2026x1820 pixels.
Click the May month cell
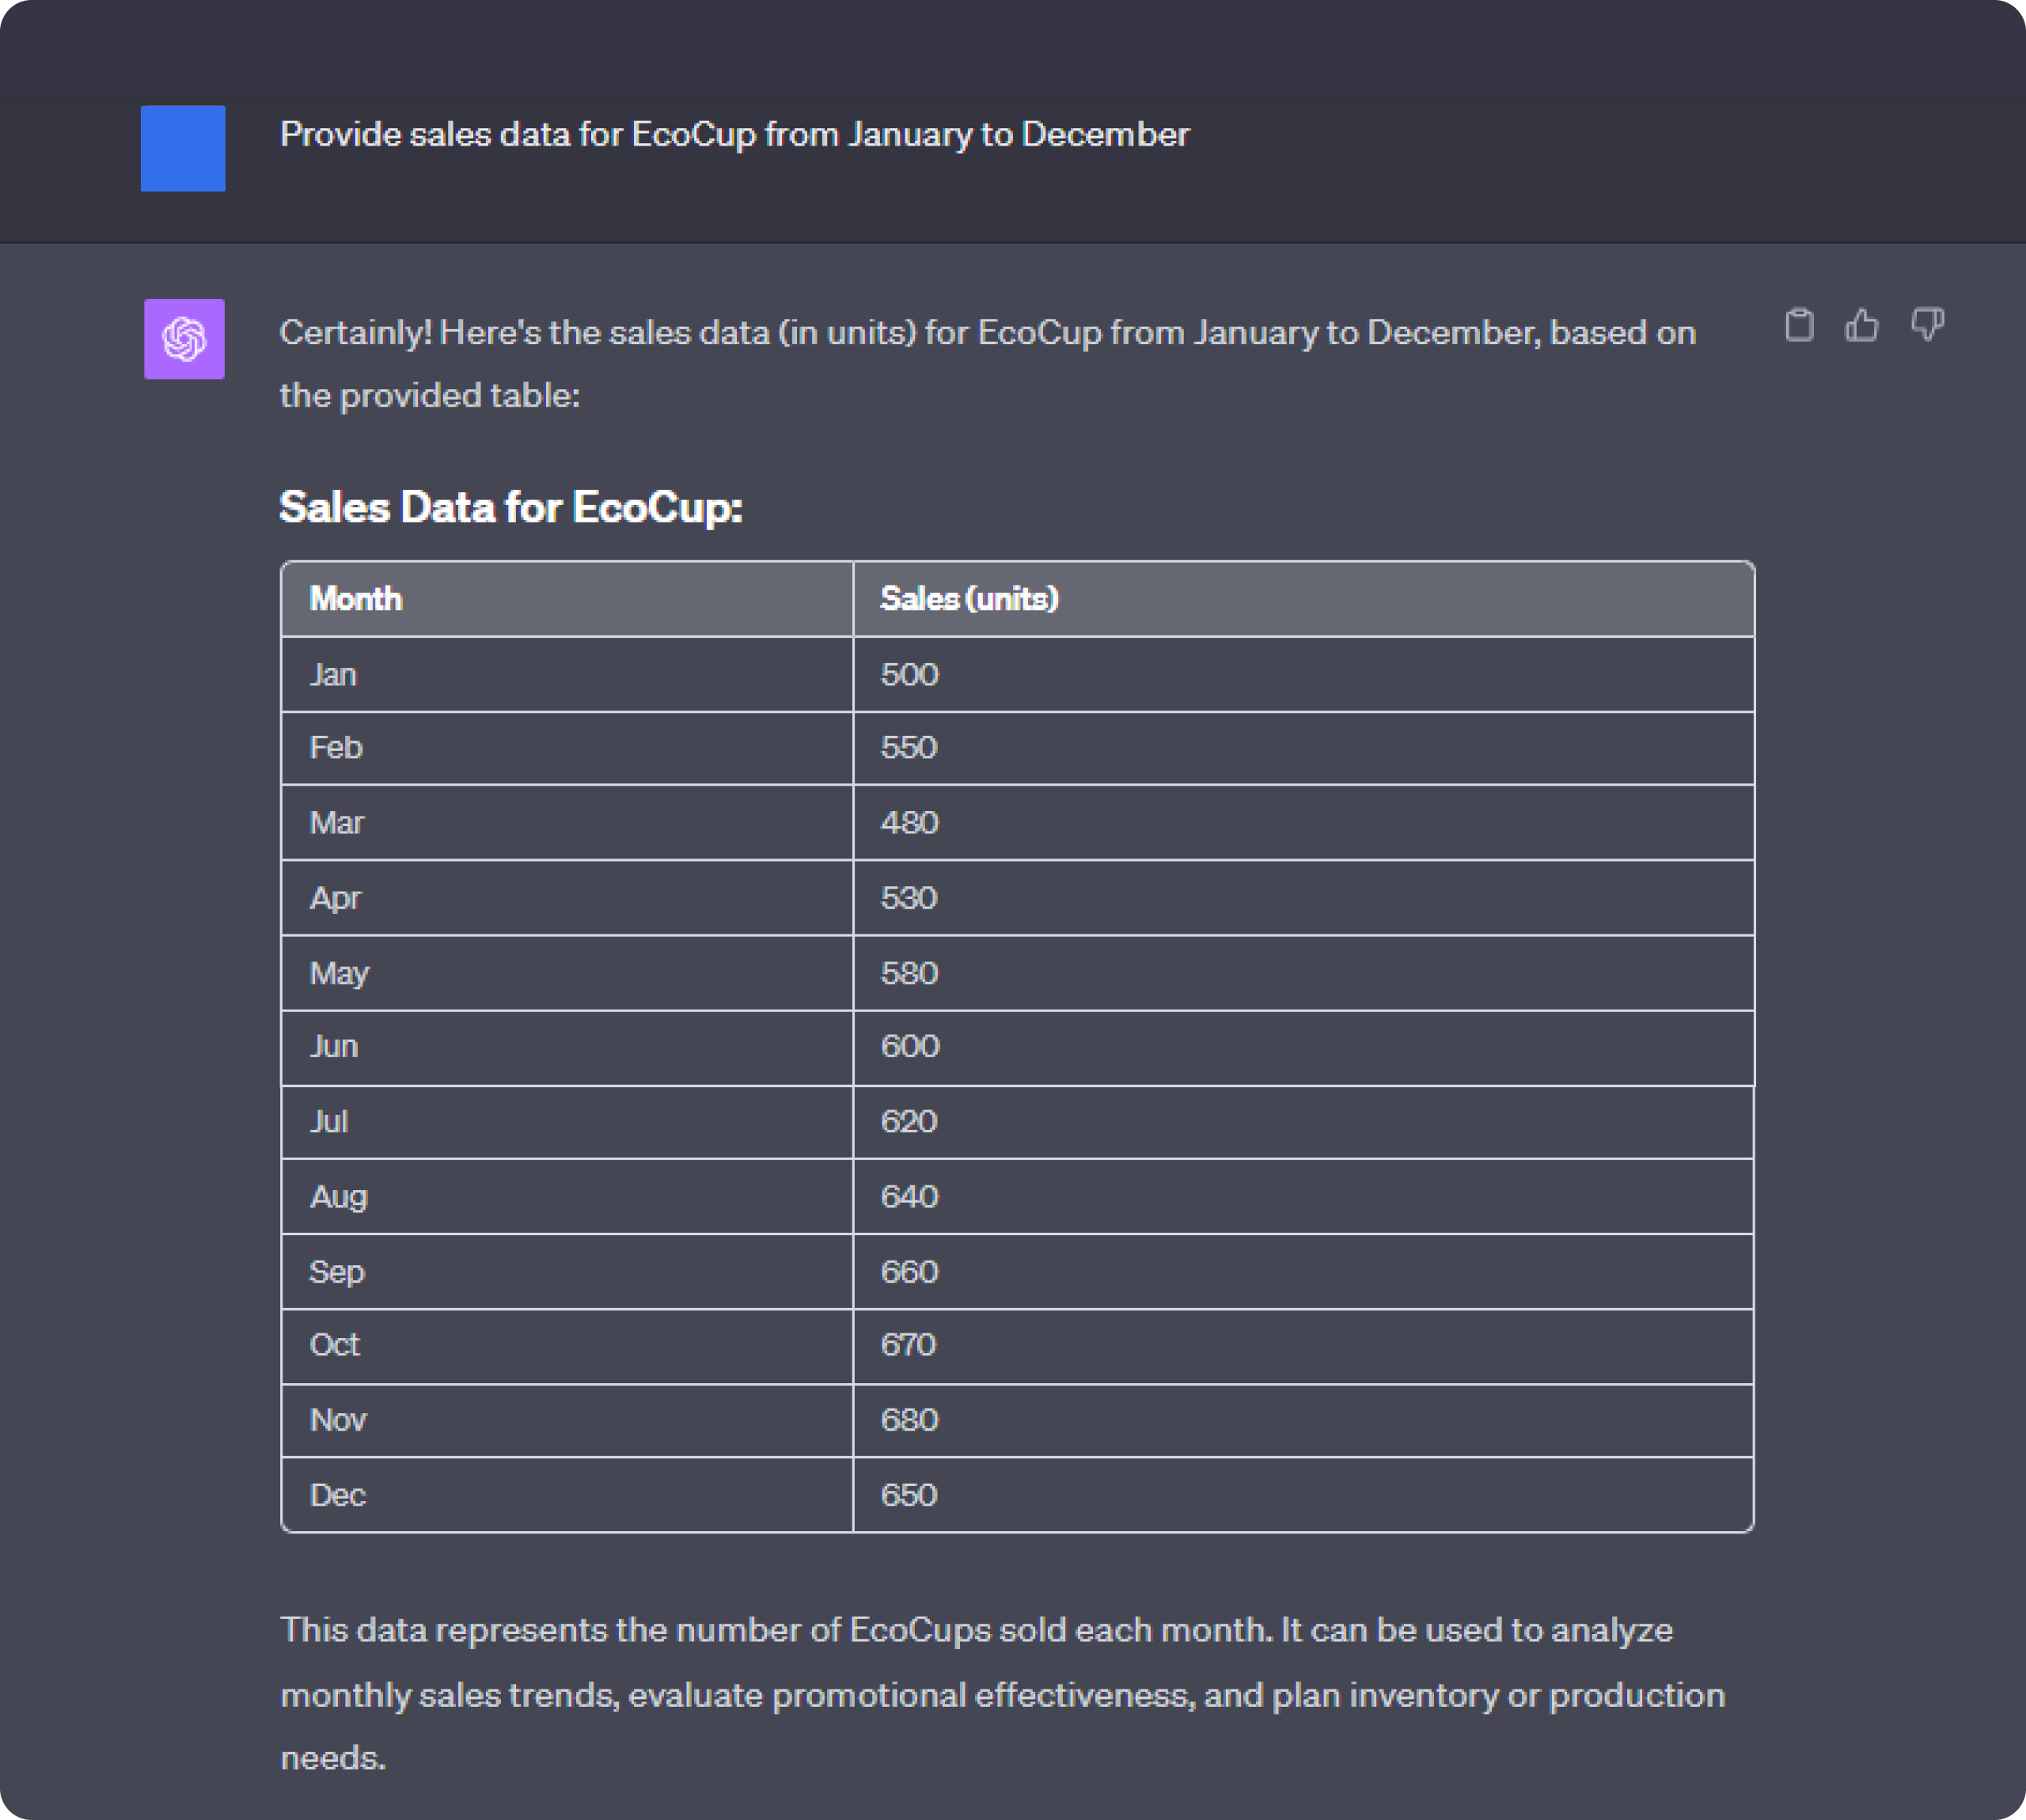click(339, 973)
